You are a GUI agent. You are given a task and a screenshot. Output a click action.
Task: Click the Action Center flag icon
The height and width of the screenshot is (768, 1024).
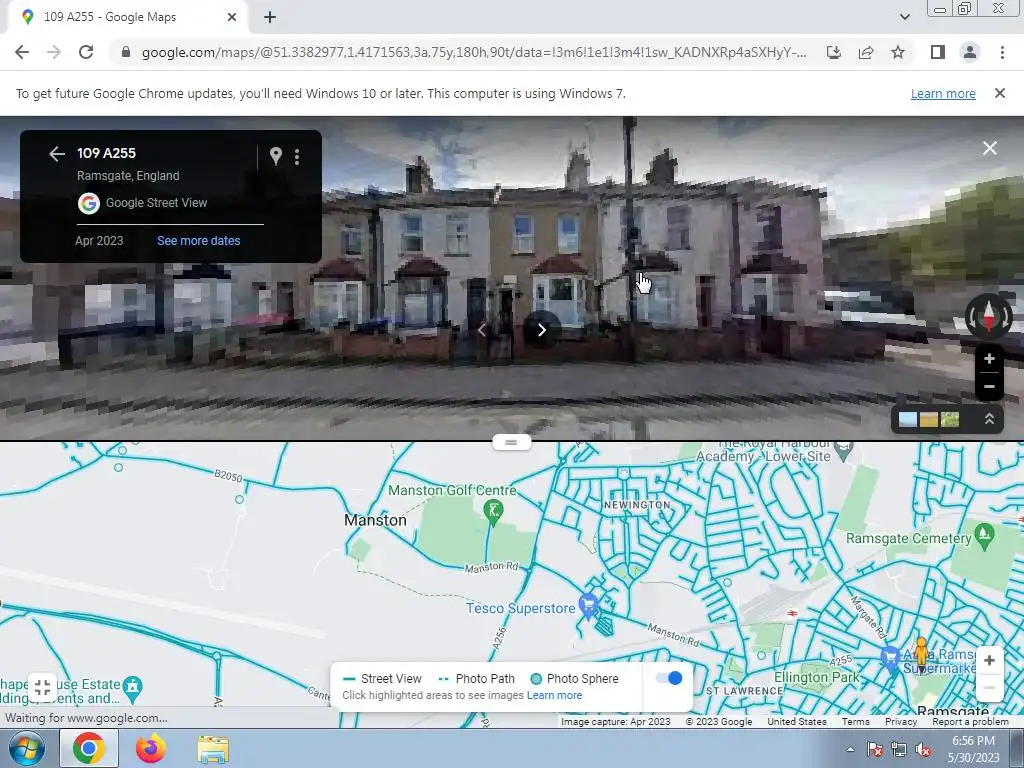874,750
